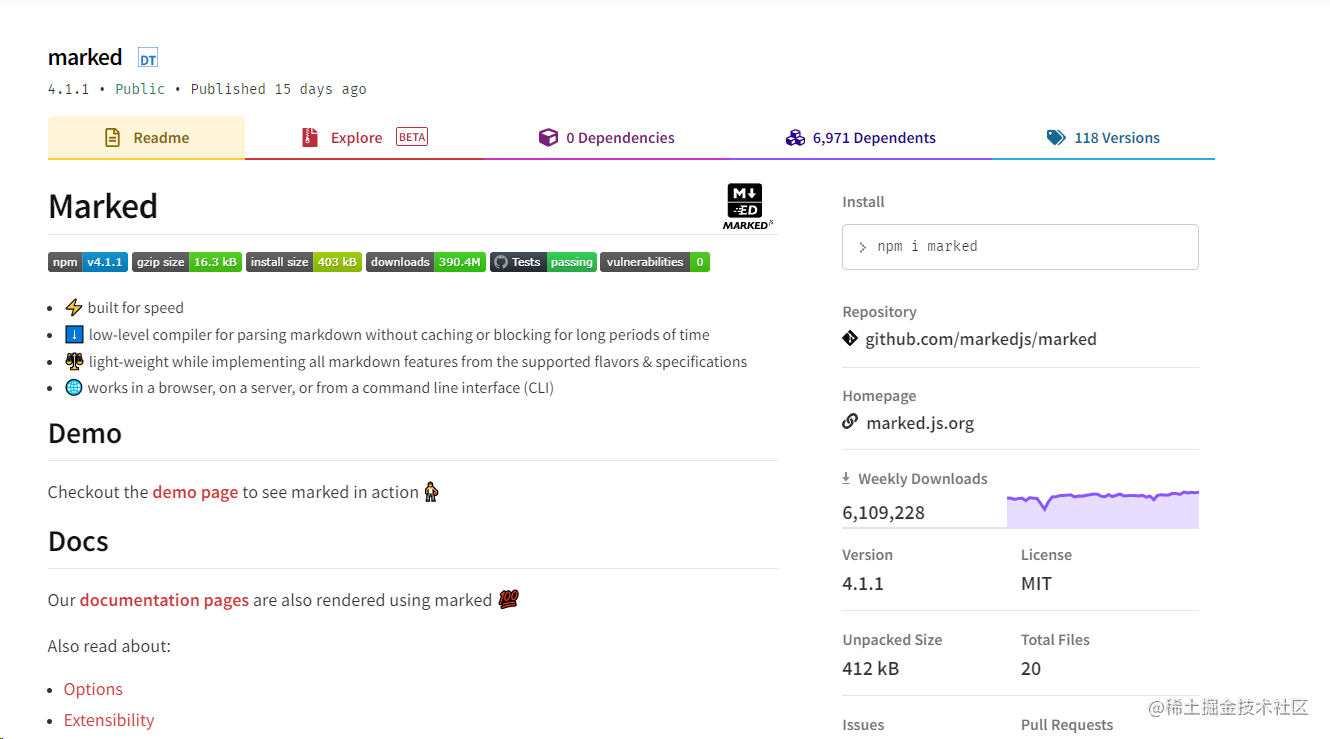Screen dimensions: 1330x739
Task: Click the 'Install' sidebar label
Action: (x=863, y=202)
